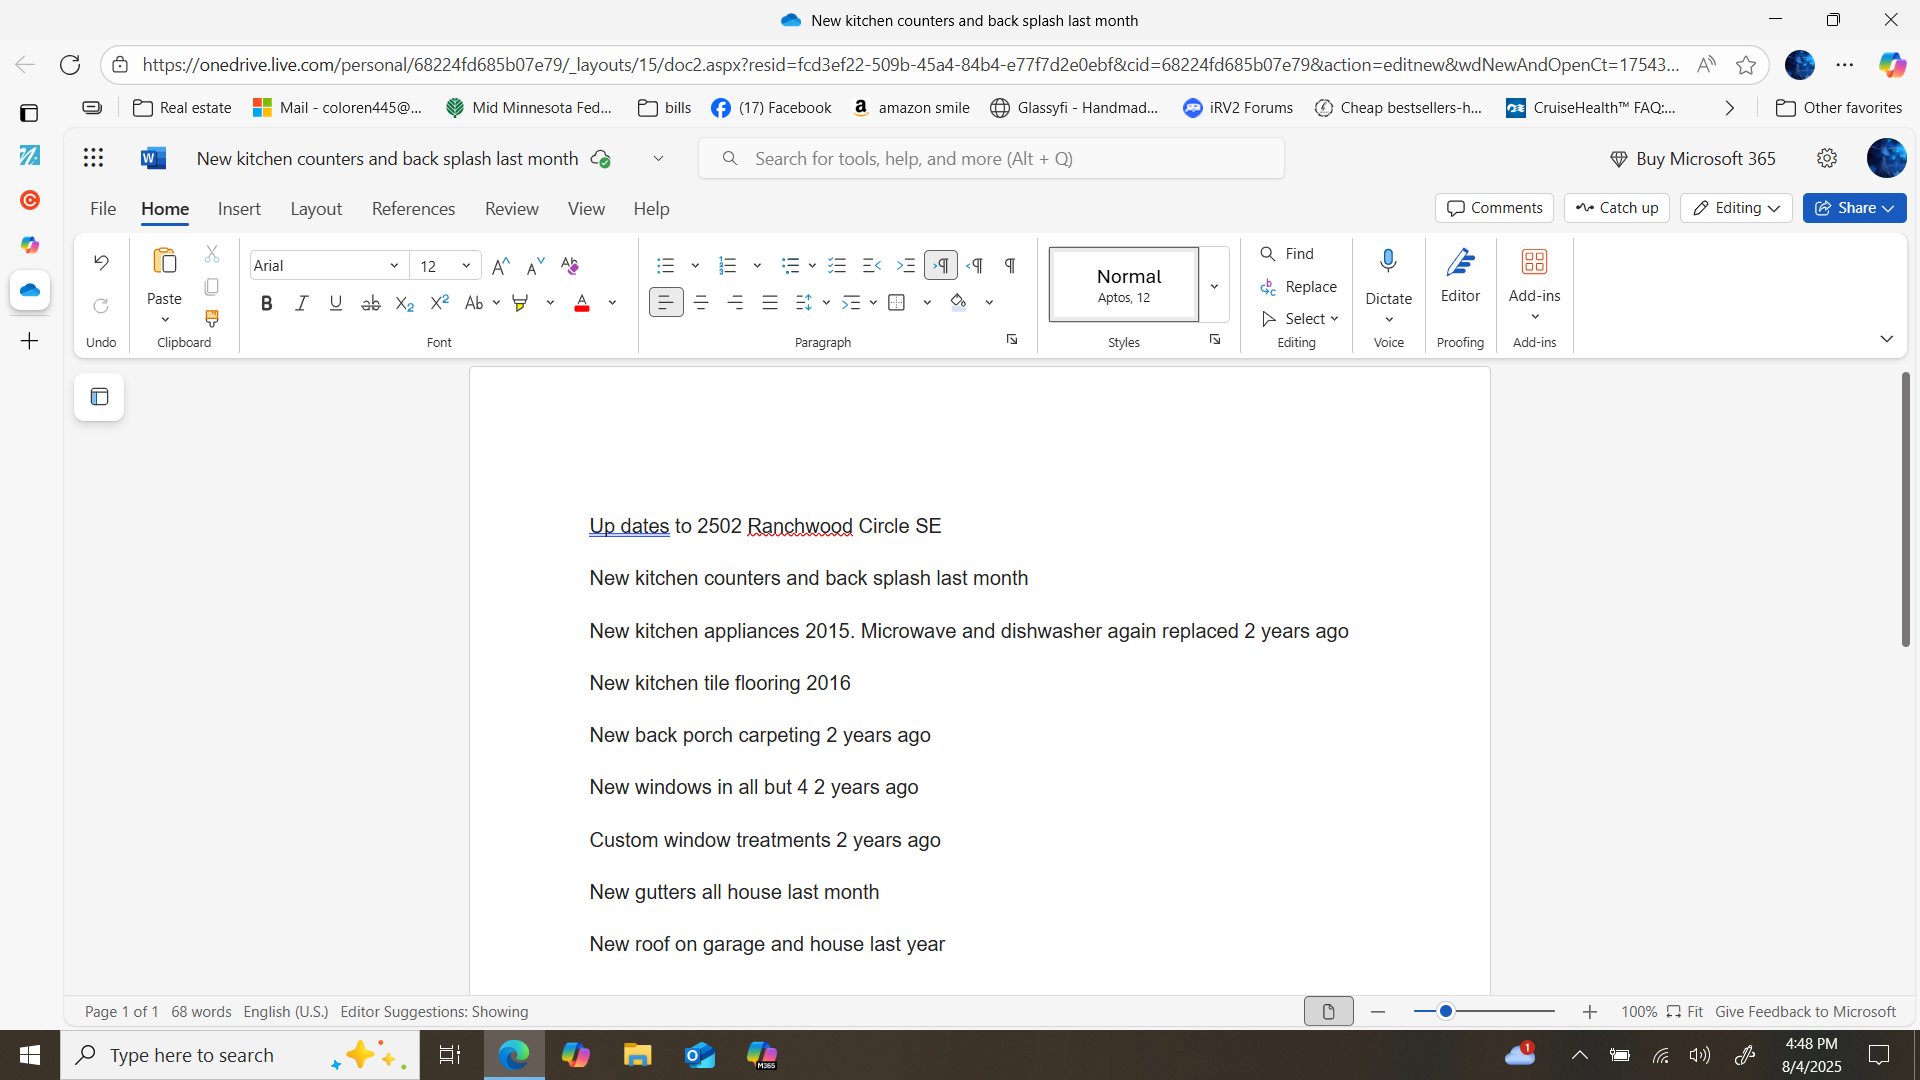
Task: Switch to the References tab
Action: tap(413, 209)
